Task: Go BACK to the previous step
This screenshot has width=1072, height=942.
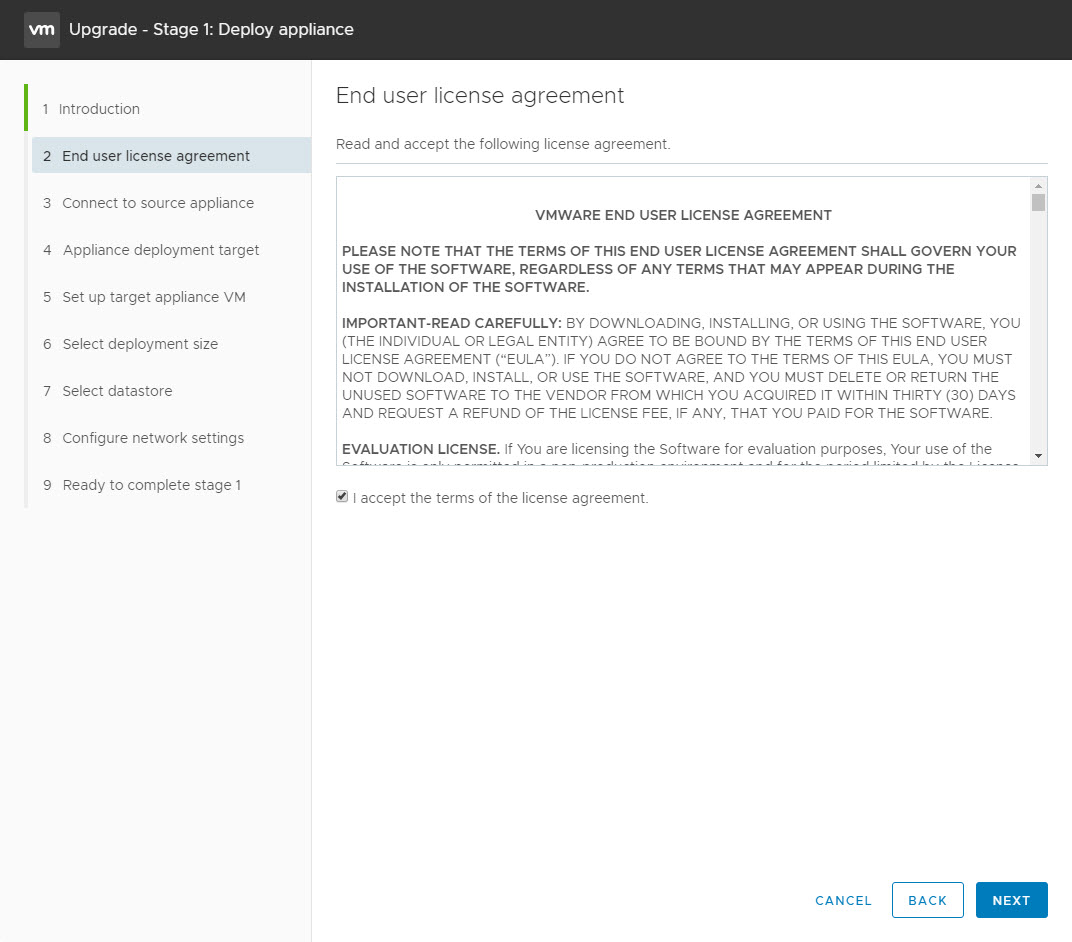Action: pos(927,900)
